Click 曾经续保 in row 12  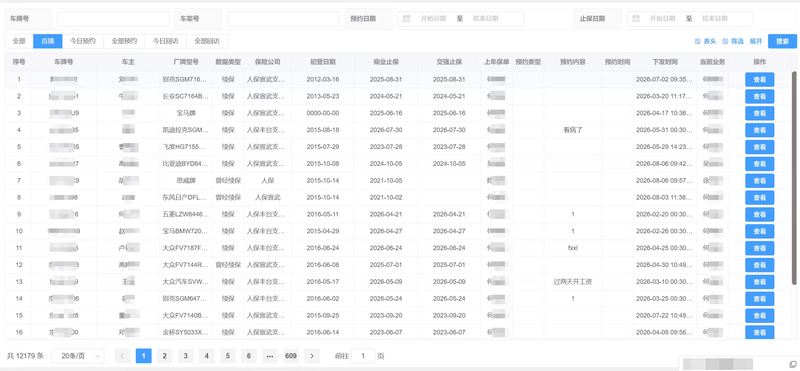point(228,265)
